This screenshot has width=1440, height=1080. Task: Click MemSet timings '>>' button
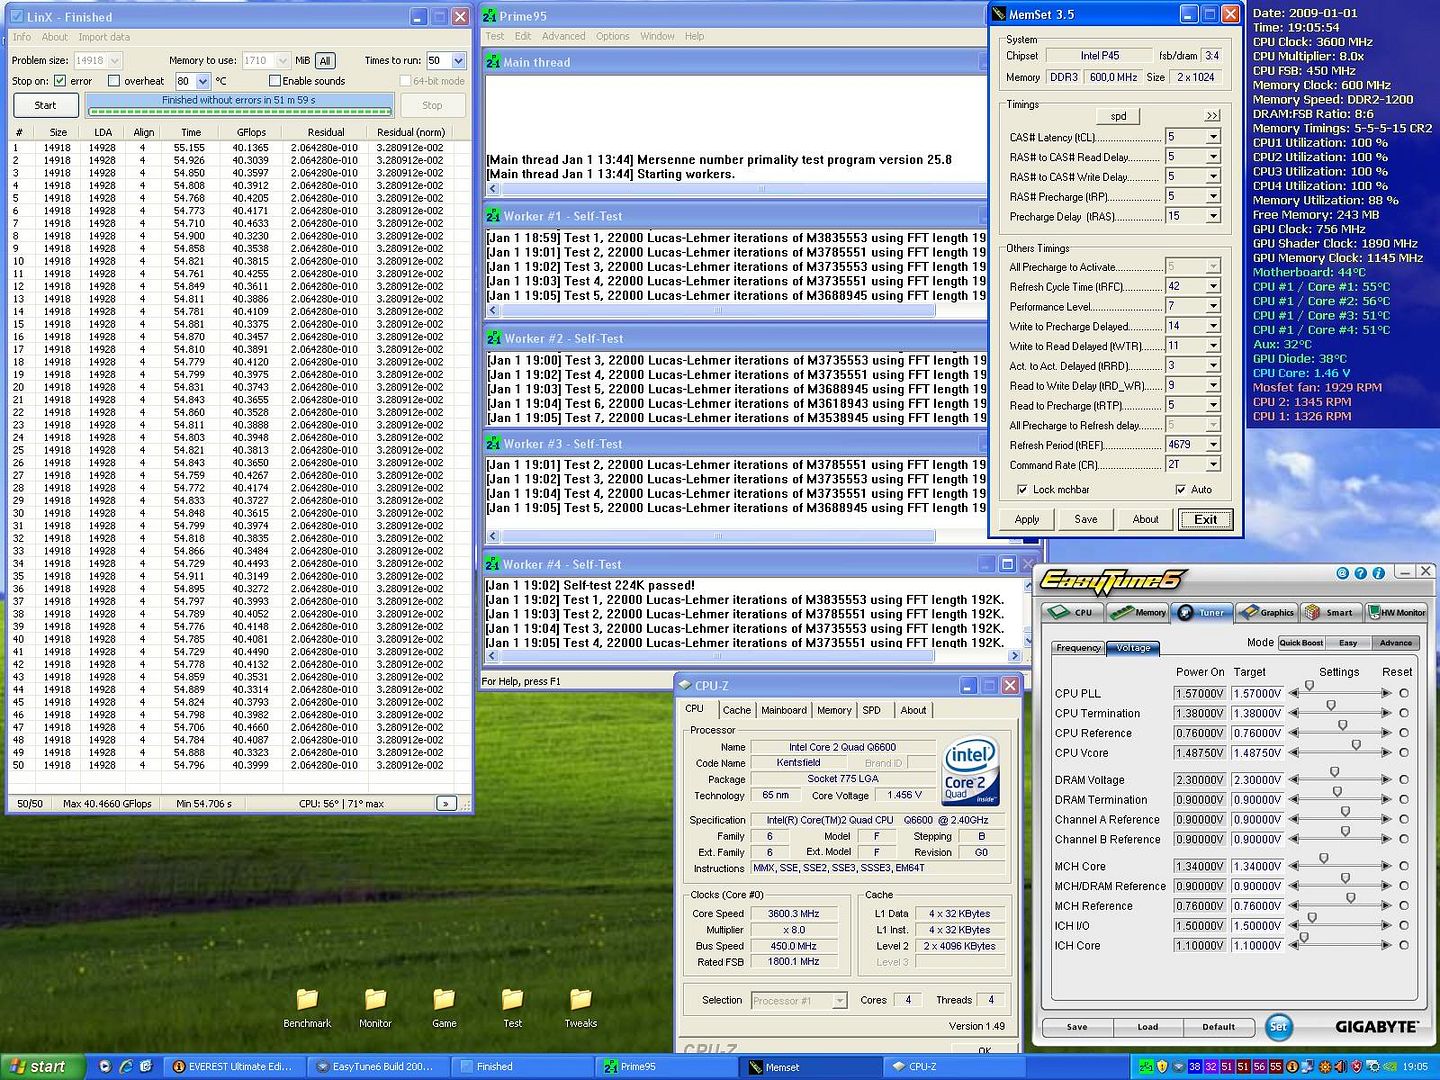tap(1212, 116)
